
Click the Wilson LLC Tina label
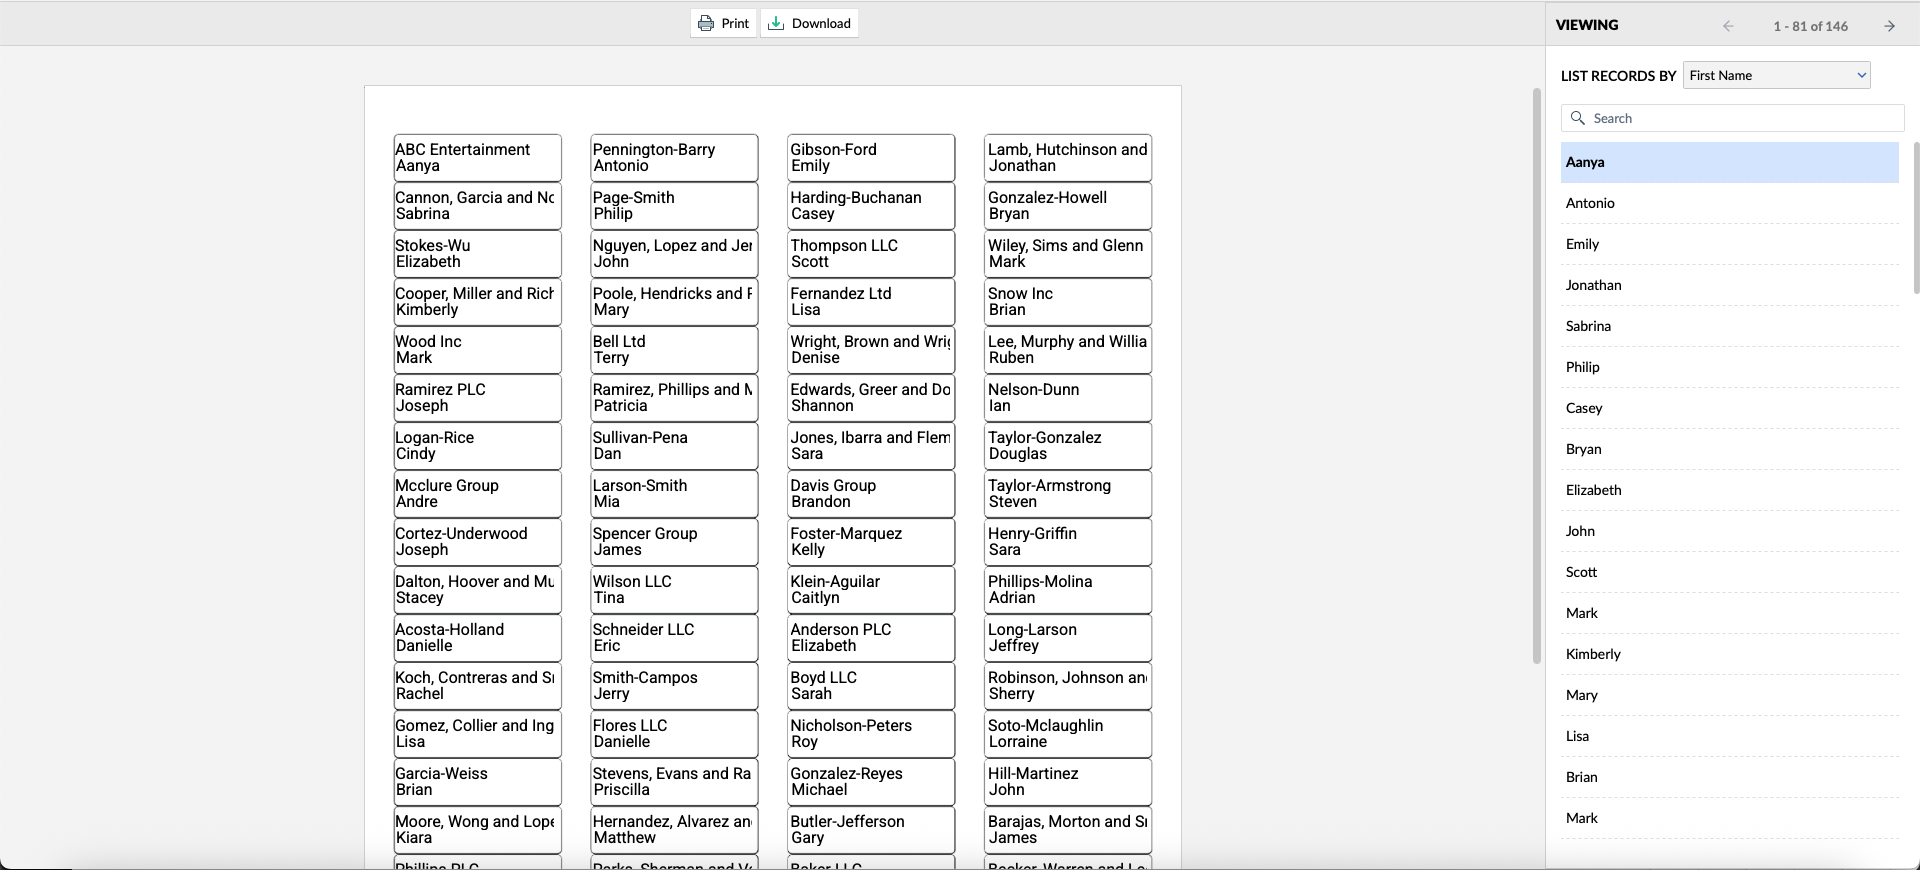point(674,590)
